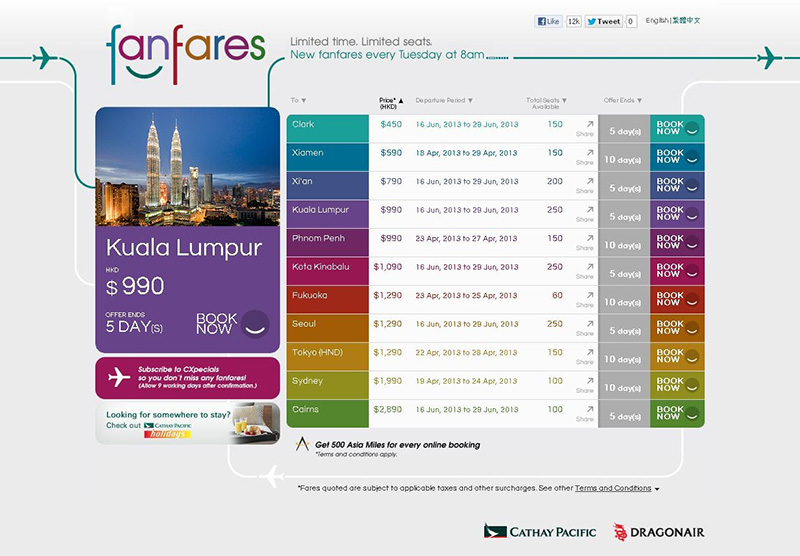Sort by Offer Ends column
Image resolution: width=800 pixels, height=556 pixels.
tap(622, 100)
